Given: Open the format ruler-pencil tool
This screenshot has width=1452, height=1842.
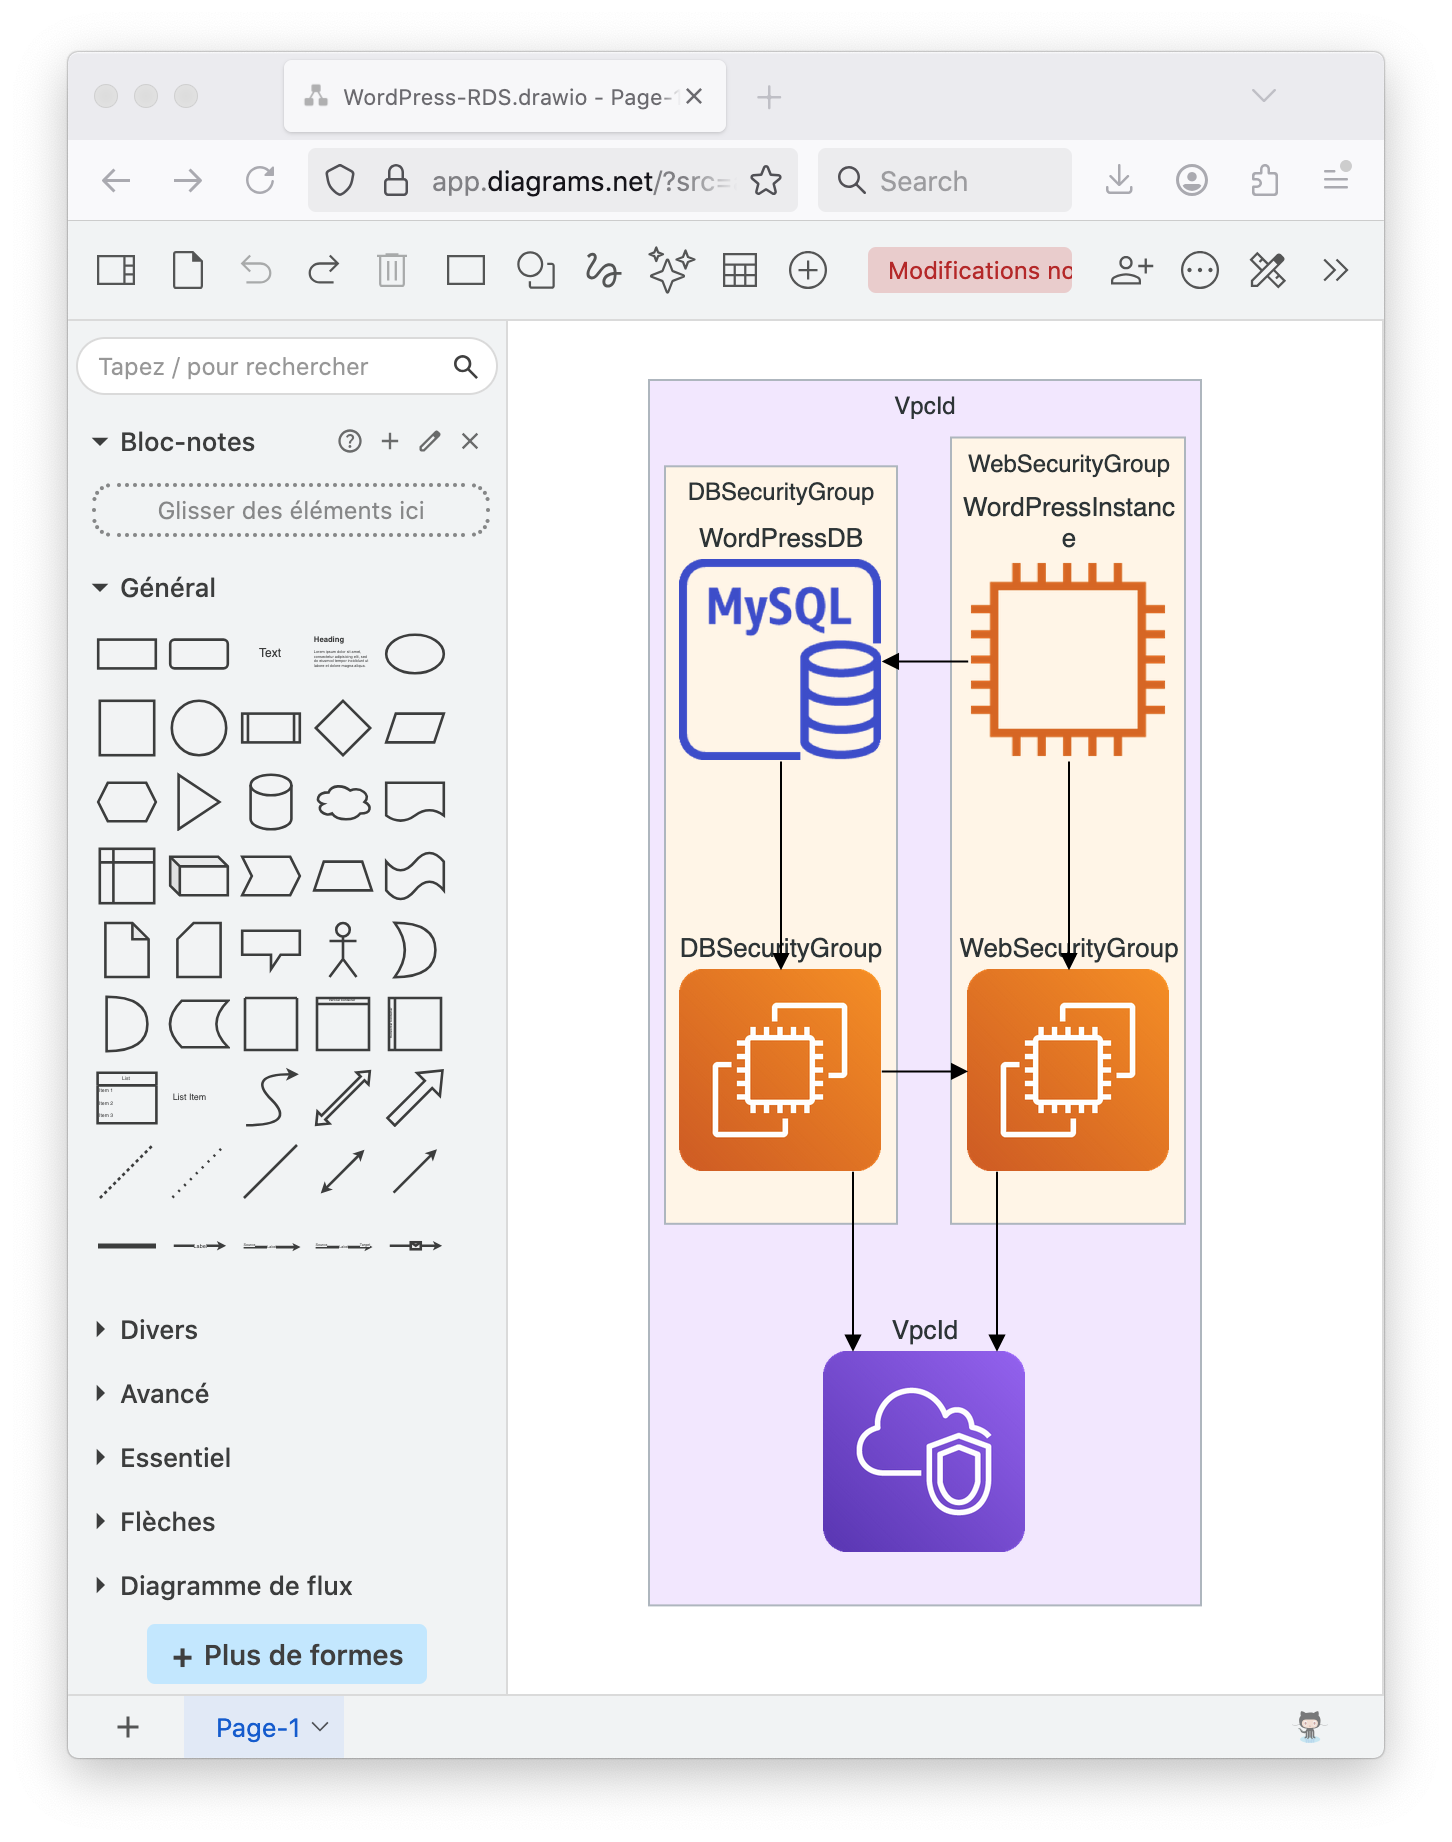Looking at the screenshot, I should [x=1268, y=270].
